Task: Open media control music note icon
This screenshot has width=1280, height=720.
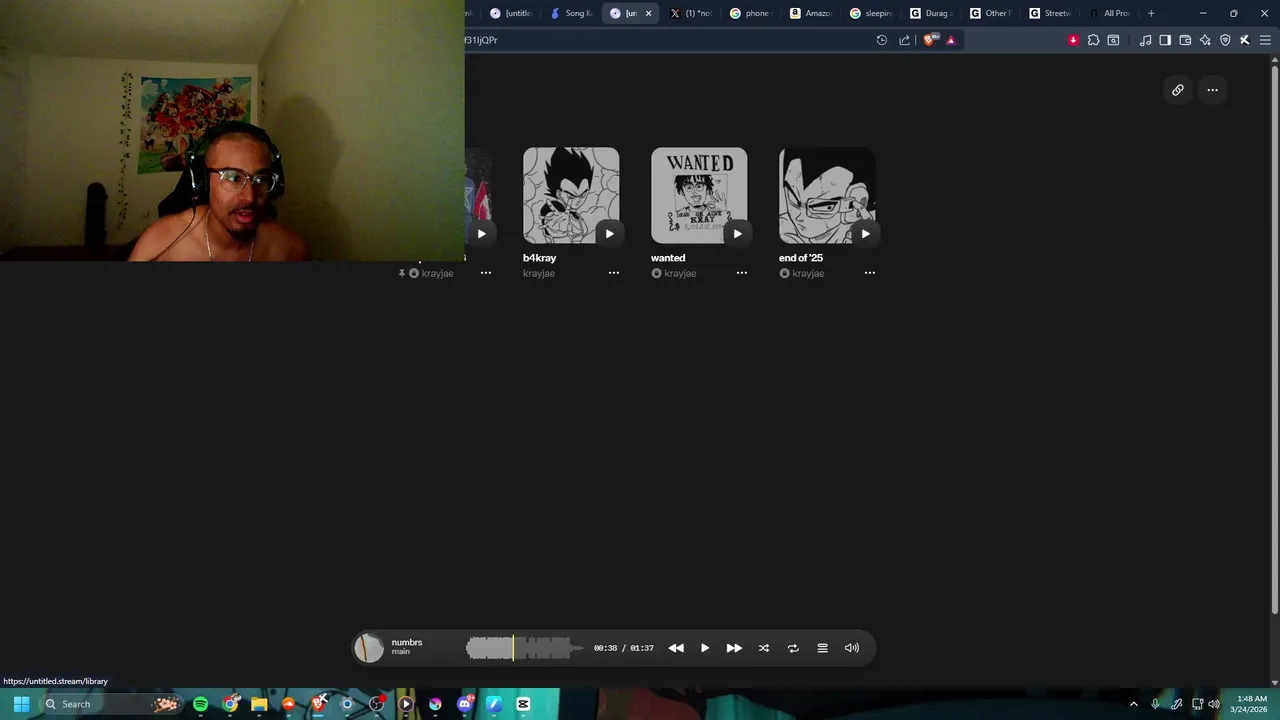Action: [1146, 40]
